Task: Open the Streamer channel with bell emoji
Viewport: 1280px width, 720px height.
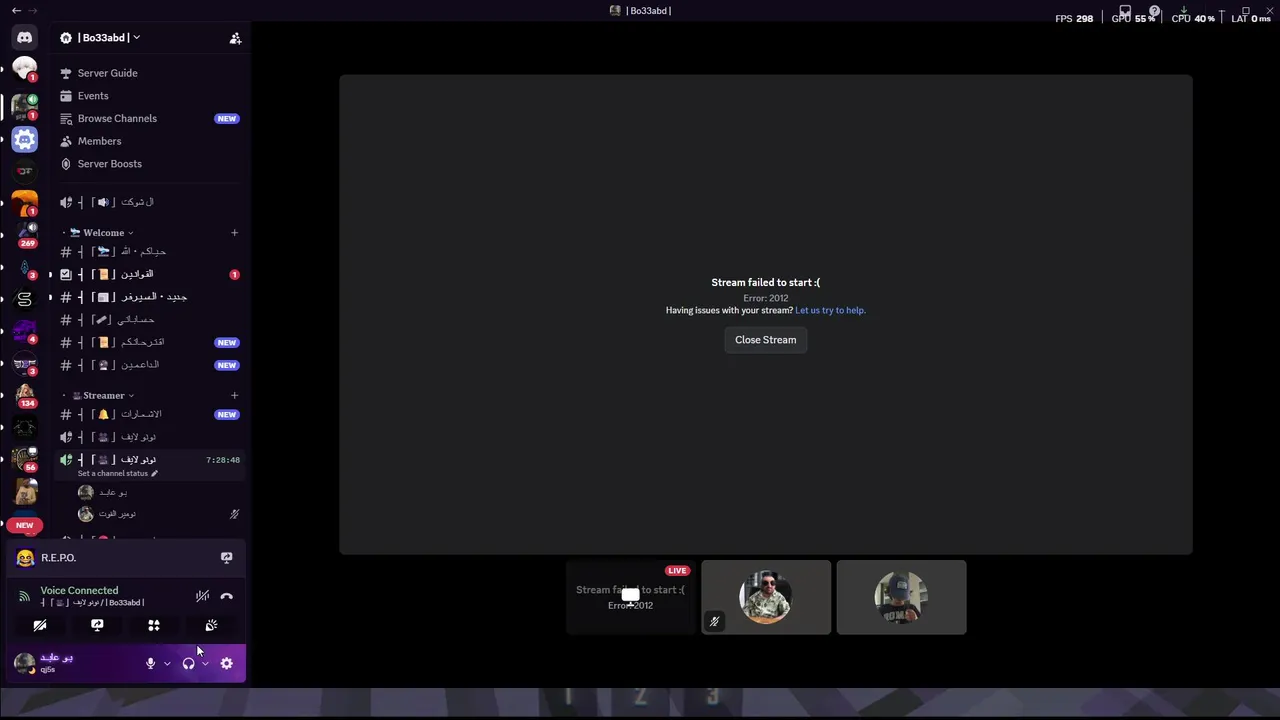Action: point(150,414)
